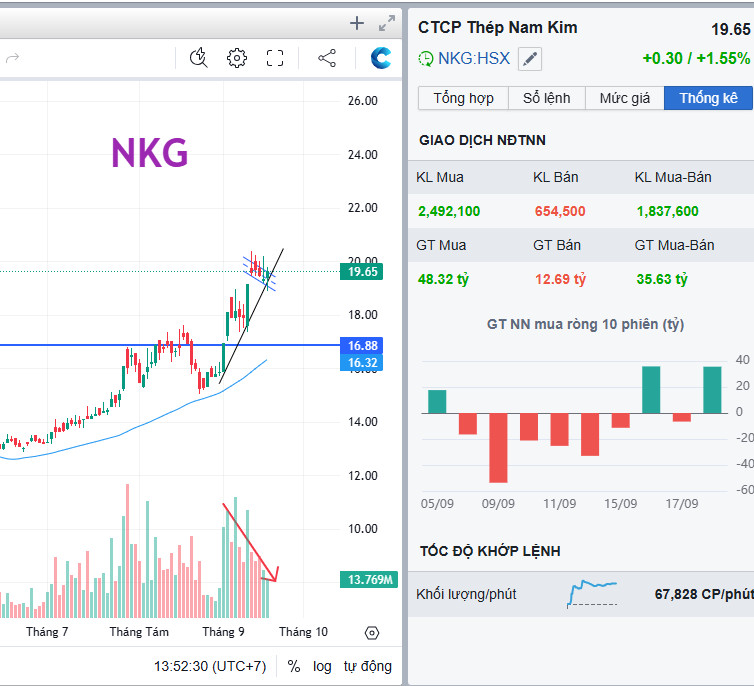Click the GT Mua value 48.32 tỷ
This screenshot has width=754, height=686.
[x=443, y=279]
